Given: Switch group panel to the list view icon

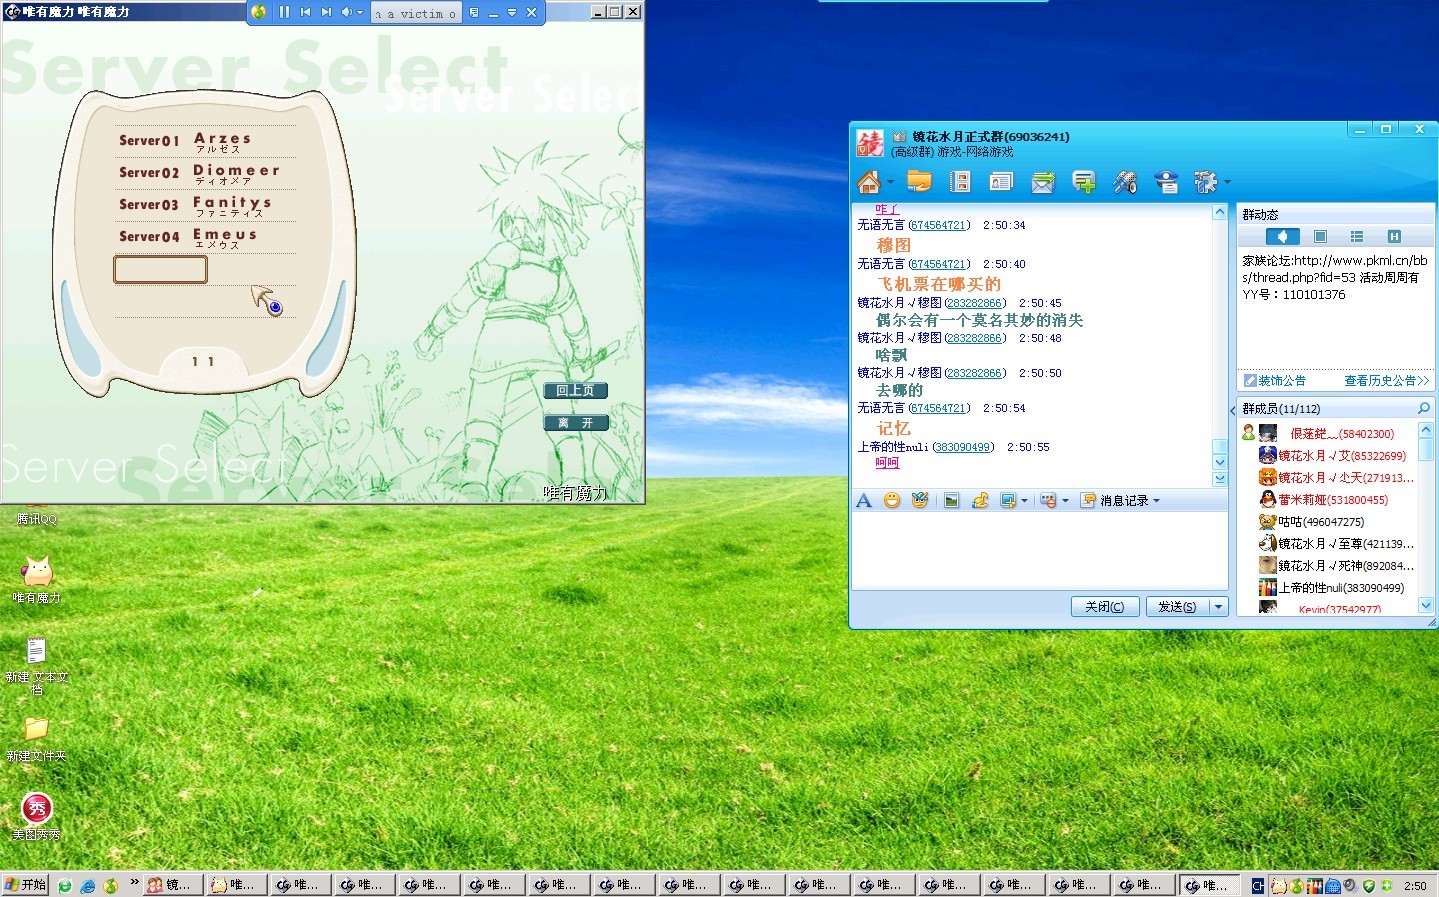Looking at the screenshot, I should (x=1357, y=237).
